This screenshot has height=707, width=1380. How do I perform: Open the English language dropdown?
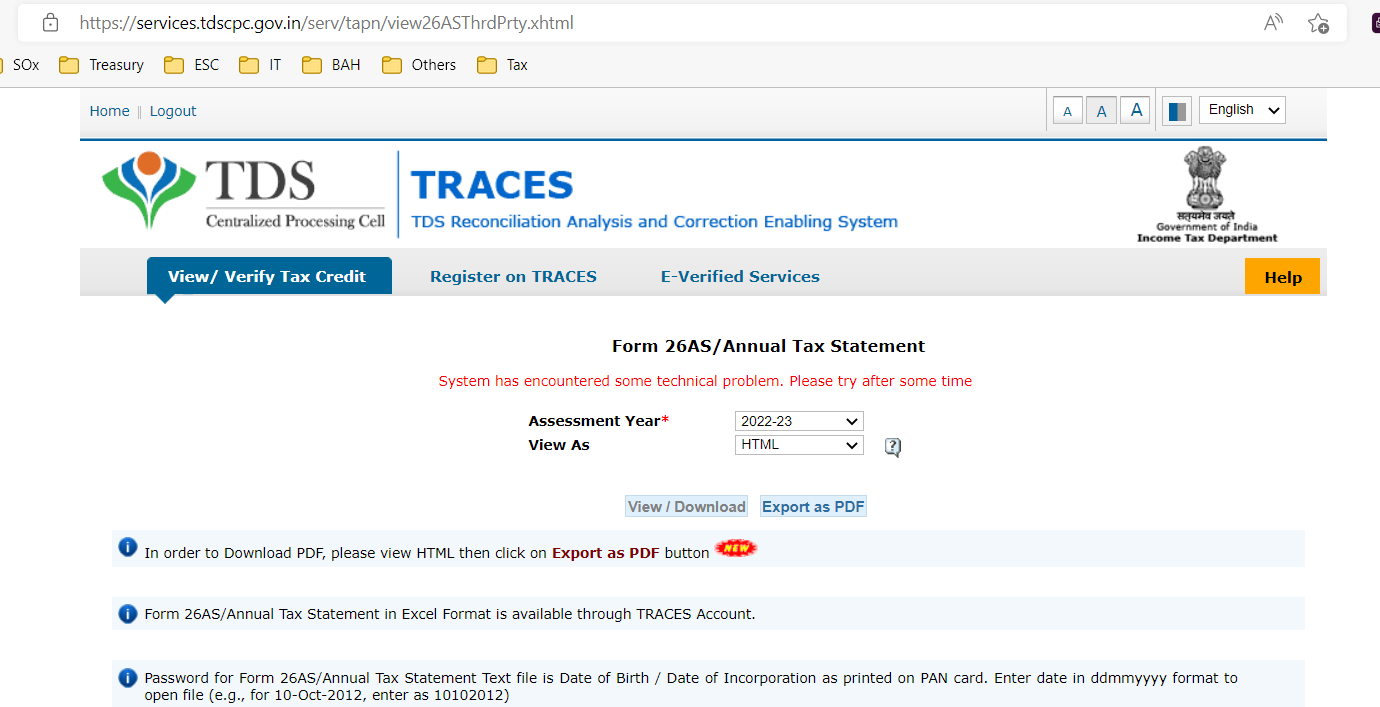[x=1242, y=110]
